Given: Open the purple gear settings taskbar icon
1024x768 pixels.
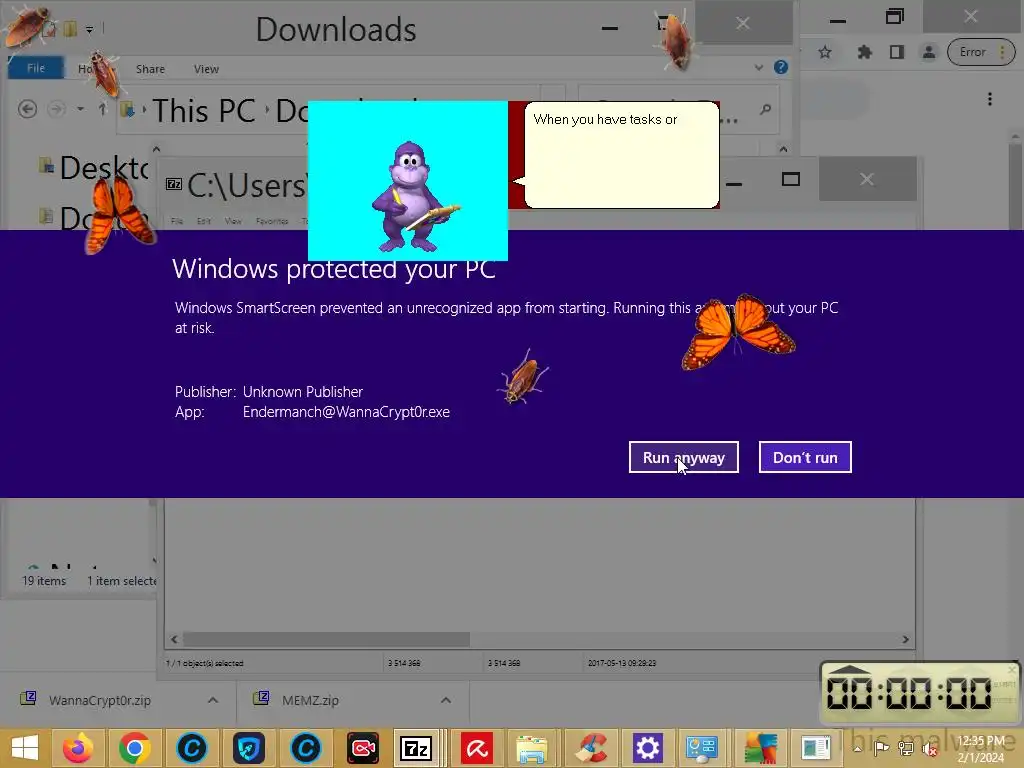Looking at the screenshot, I should 647,748.
